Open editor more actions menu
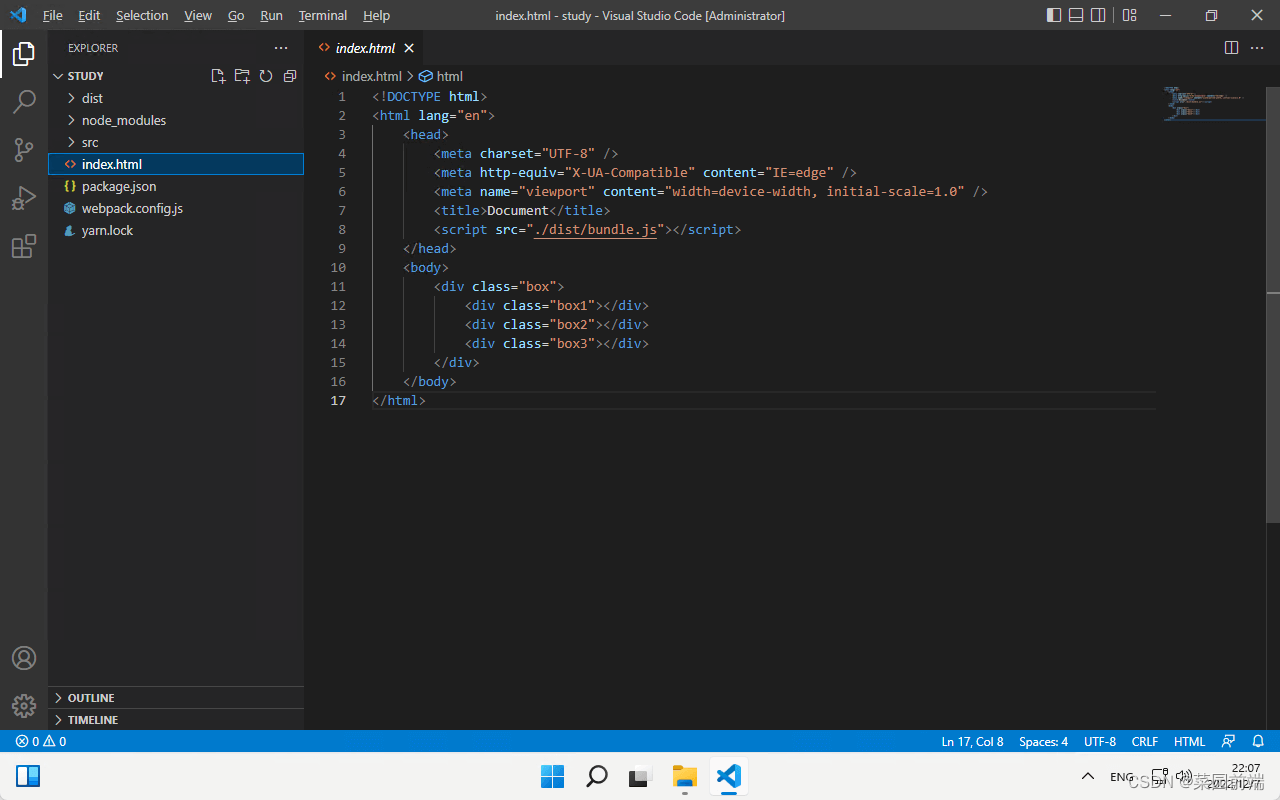Image resolution: width=1280 pixels, height=800 pixels. tap(1257, 48)
